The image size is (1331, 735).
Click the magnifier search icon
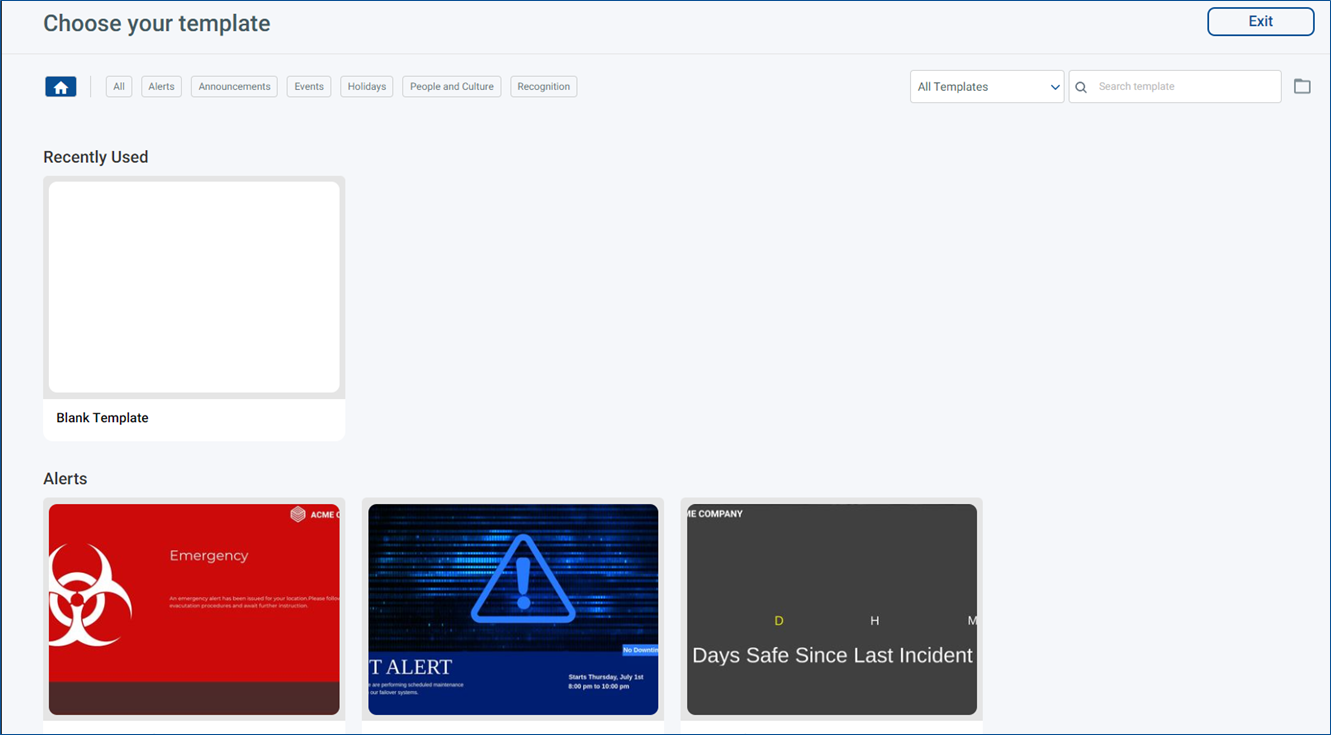[1081, 87]
